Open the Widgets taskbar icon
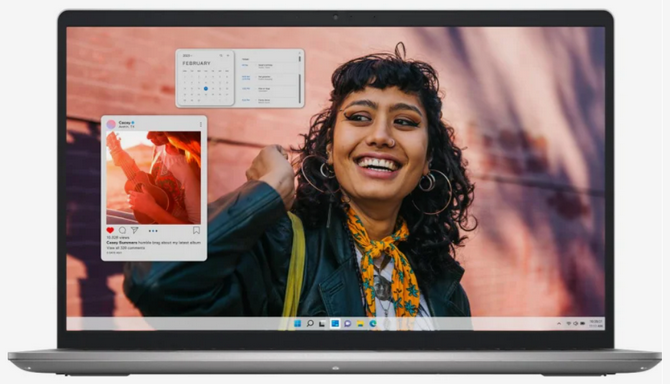Image resolution: width=670 pixels, height=384 pixels. 335,323
